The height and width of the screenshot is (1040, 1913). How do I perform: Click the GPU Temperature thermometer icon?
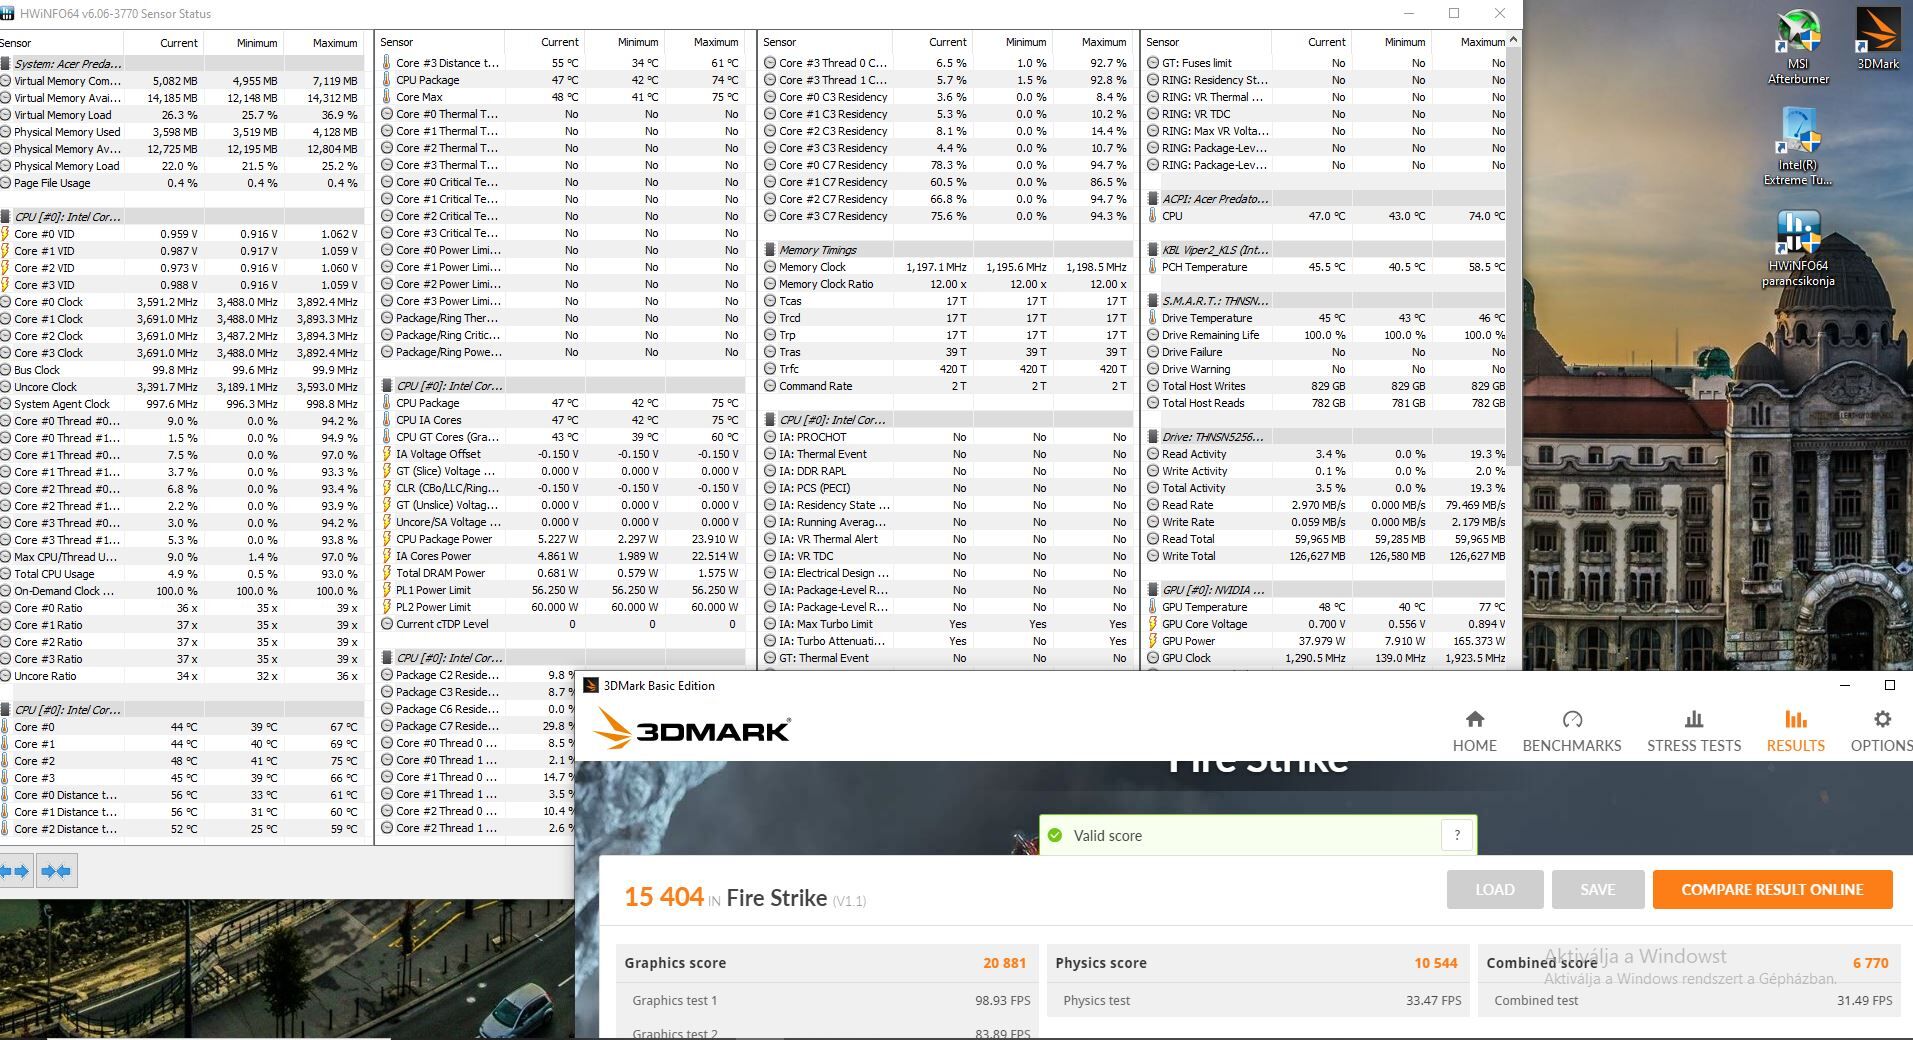(x=1153, y=607)
